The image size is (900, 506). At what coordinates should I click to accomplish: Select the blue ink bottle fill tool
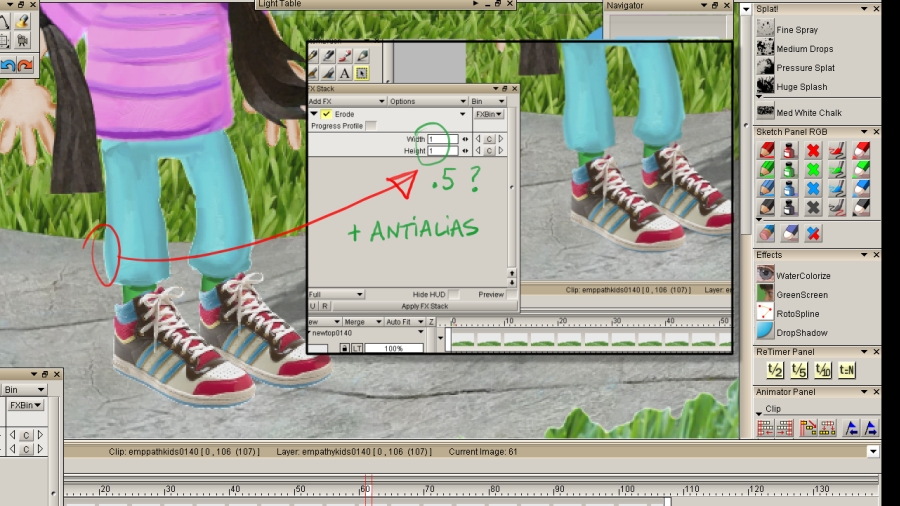click(790, 188)
